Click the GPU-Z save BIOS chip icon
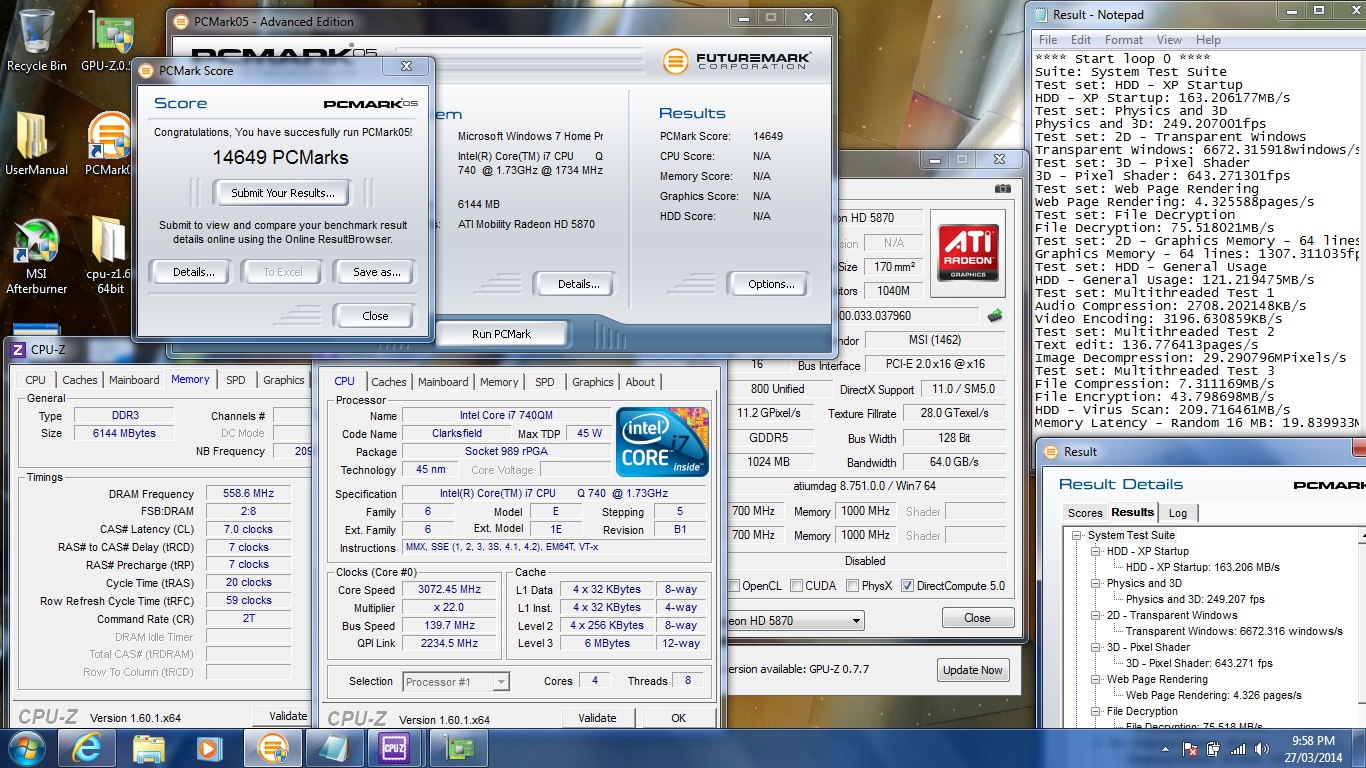Viewport: 1366px width, 768px height. 995,316
